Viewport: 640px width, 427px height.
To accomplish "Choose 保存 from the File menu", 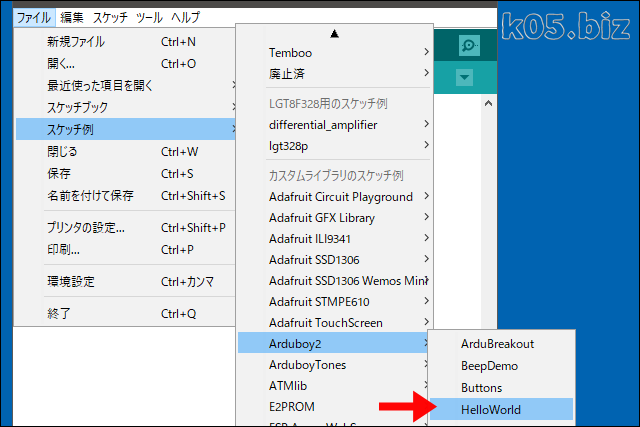I will click(125, 173).
